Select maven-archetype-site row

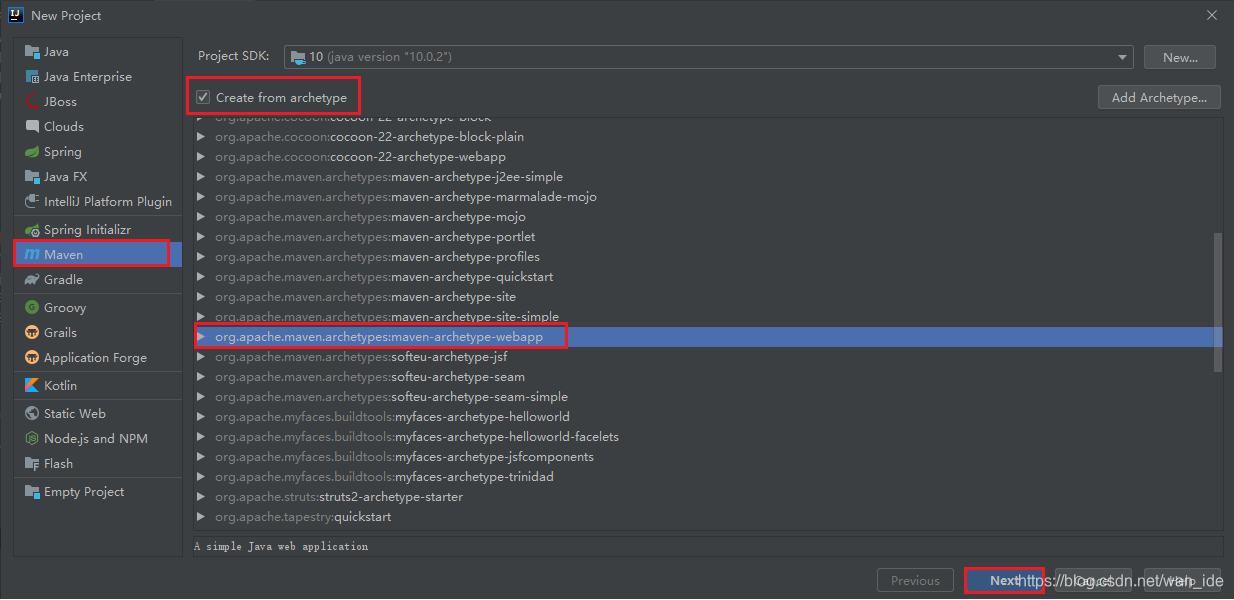pos(708,297)
